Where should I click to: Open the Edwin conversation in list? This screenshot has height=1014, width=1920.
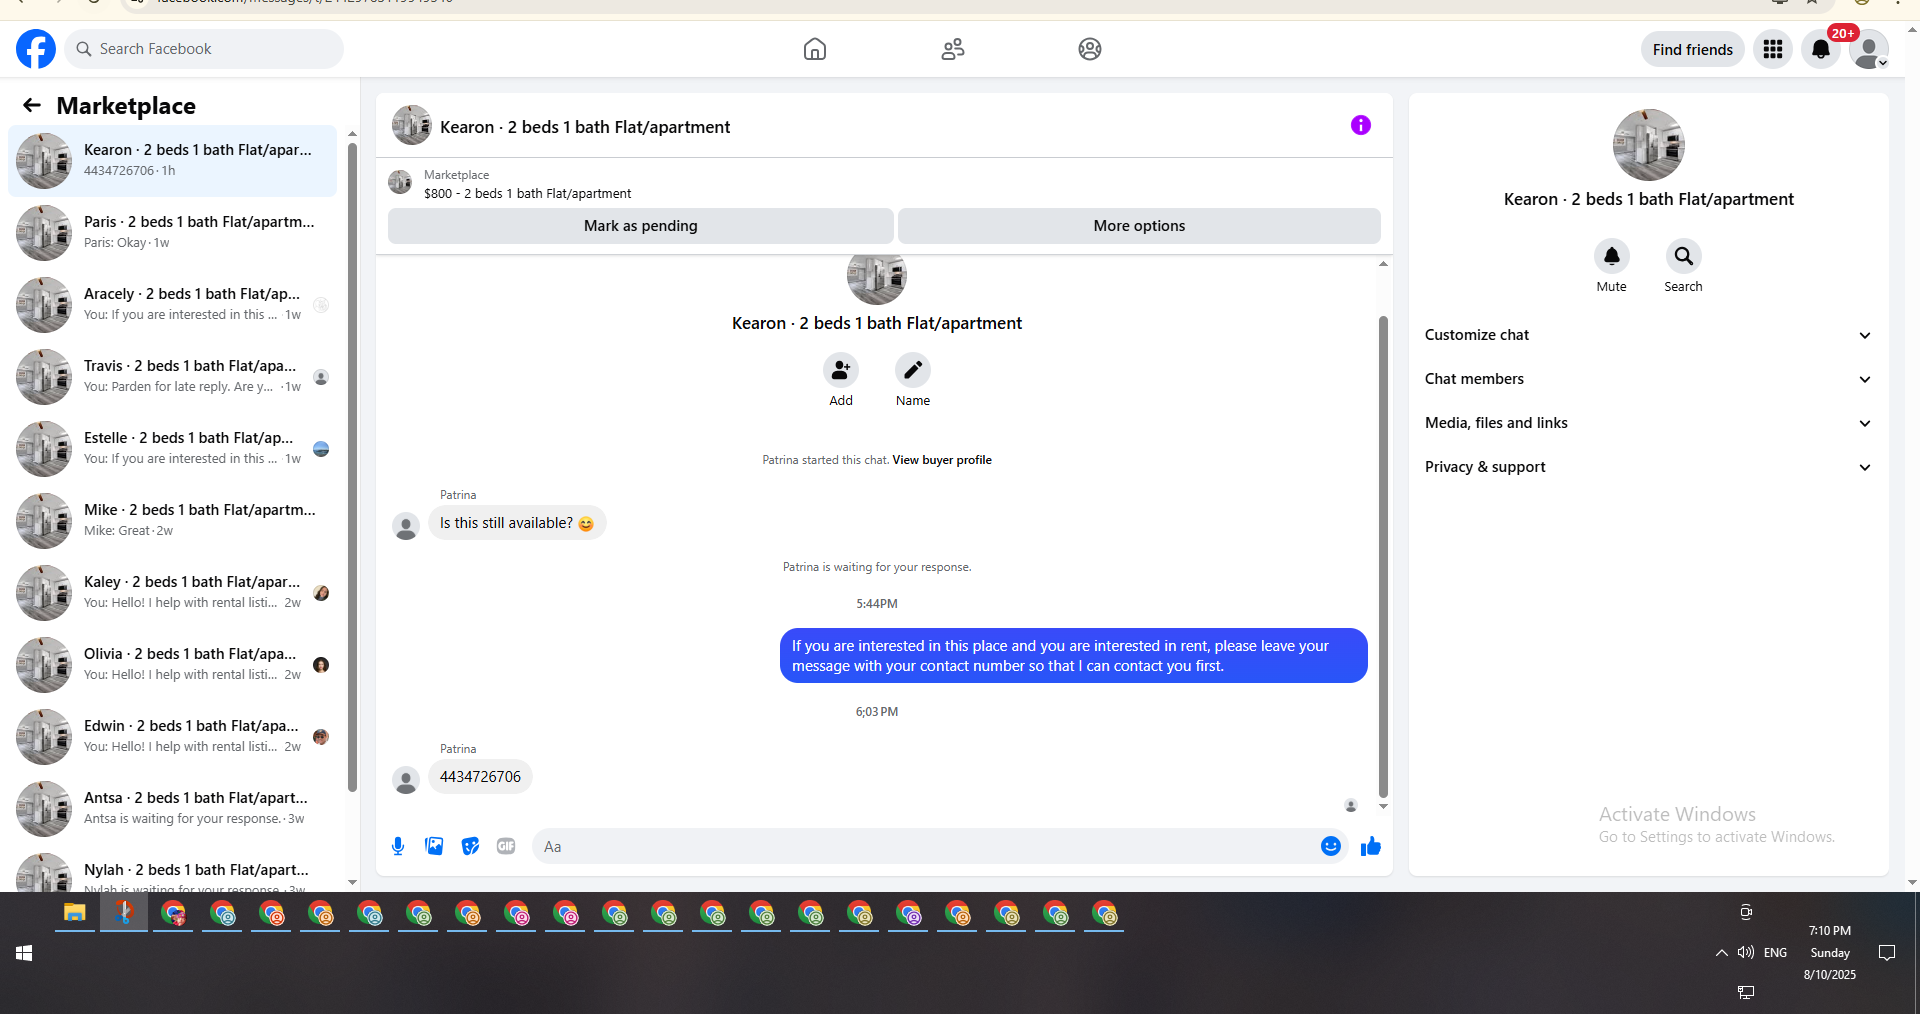coord(172,736)
